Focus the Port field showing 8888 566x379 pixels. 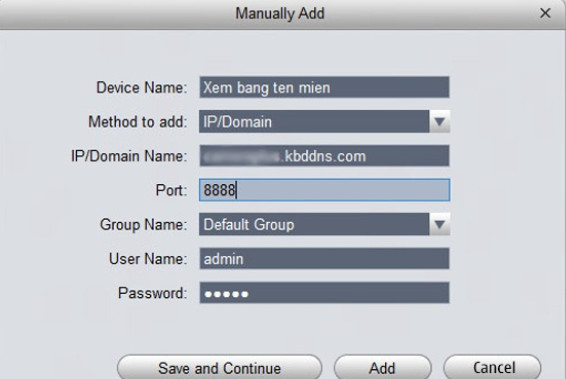(x=324, y=190)
